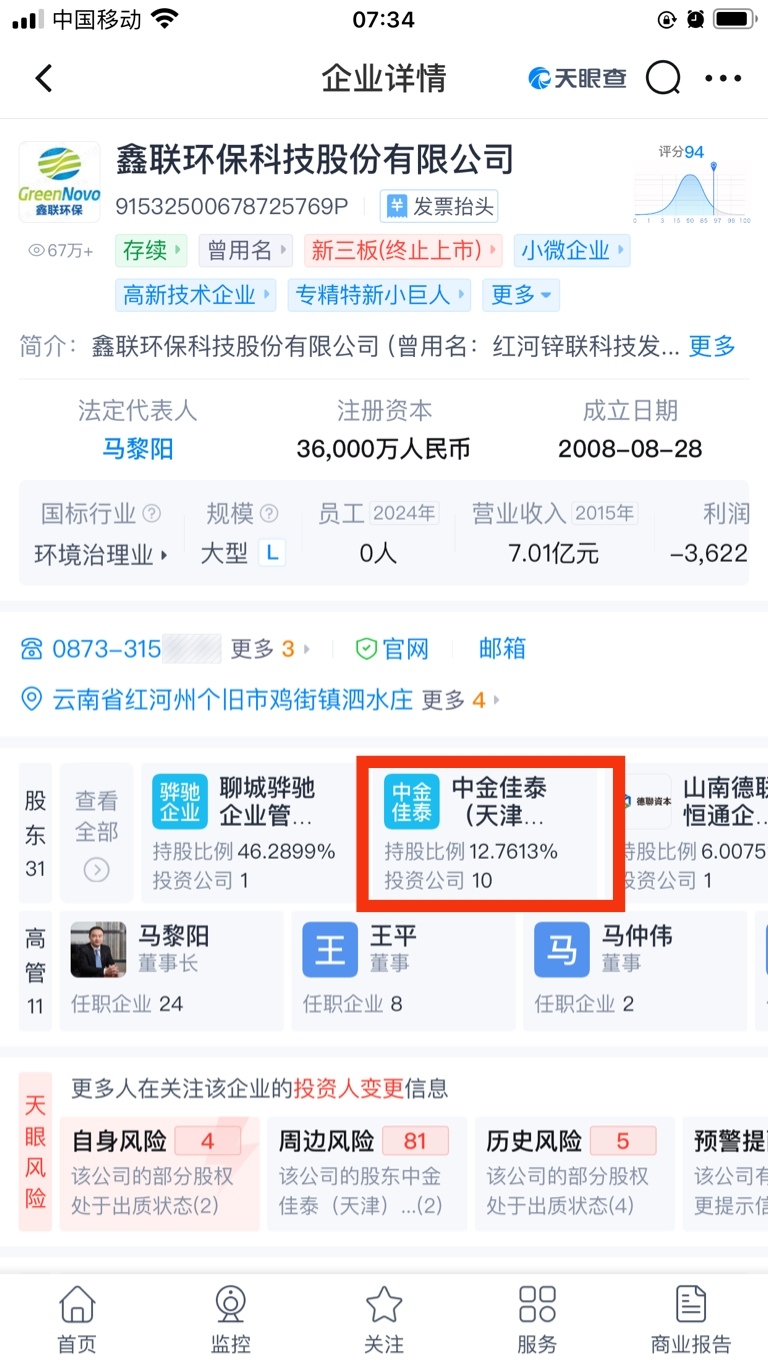This screenshot has height=1366, width=768.
Task: Open executive 王平 董事 card
Action: pyautogui.click(x=402, y=970)
